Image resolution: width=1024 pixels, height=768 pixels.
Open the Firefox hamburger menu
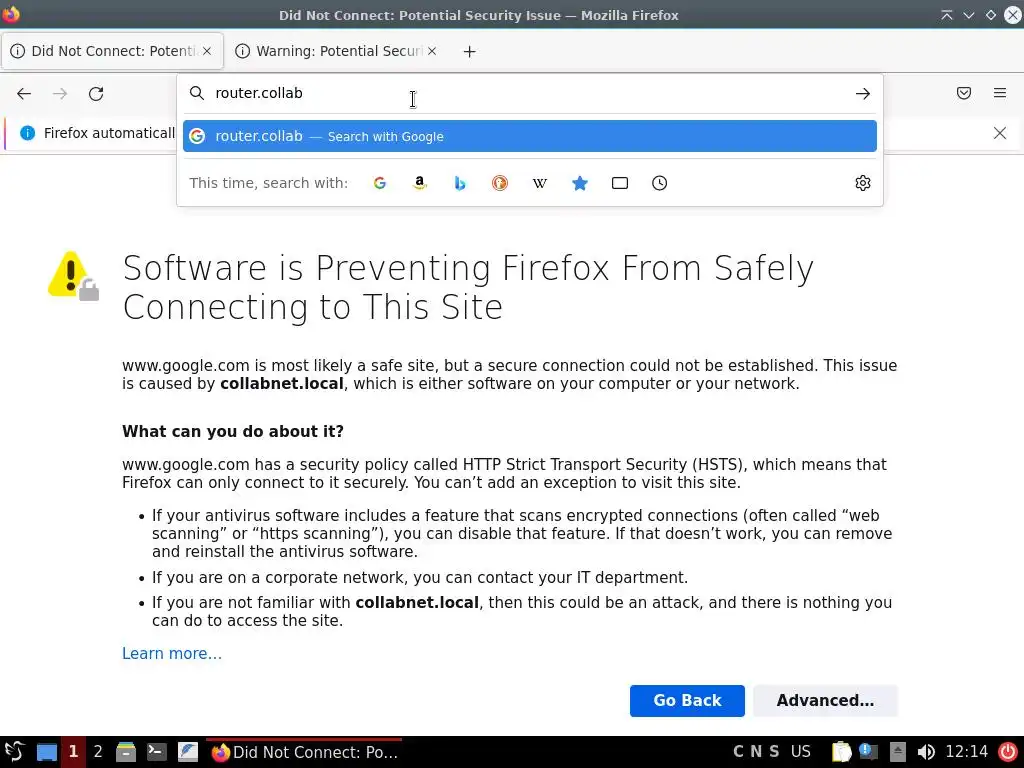point(1000,93)
